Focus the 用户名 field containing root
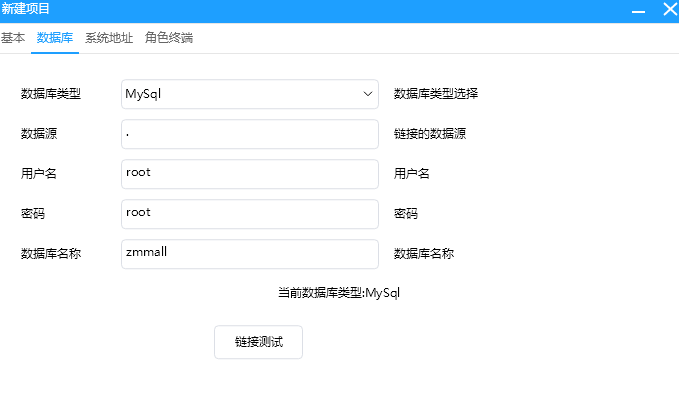Image resolution: width=679 pixels, height=410 pixels. (x=250, y=174)
